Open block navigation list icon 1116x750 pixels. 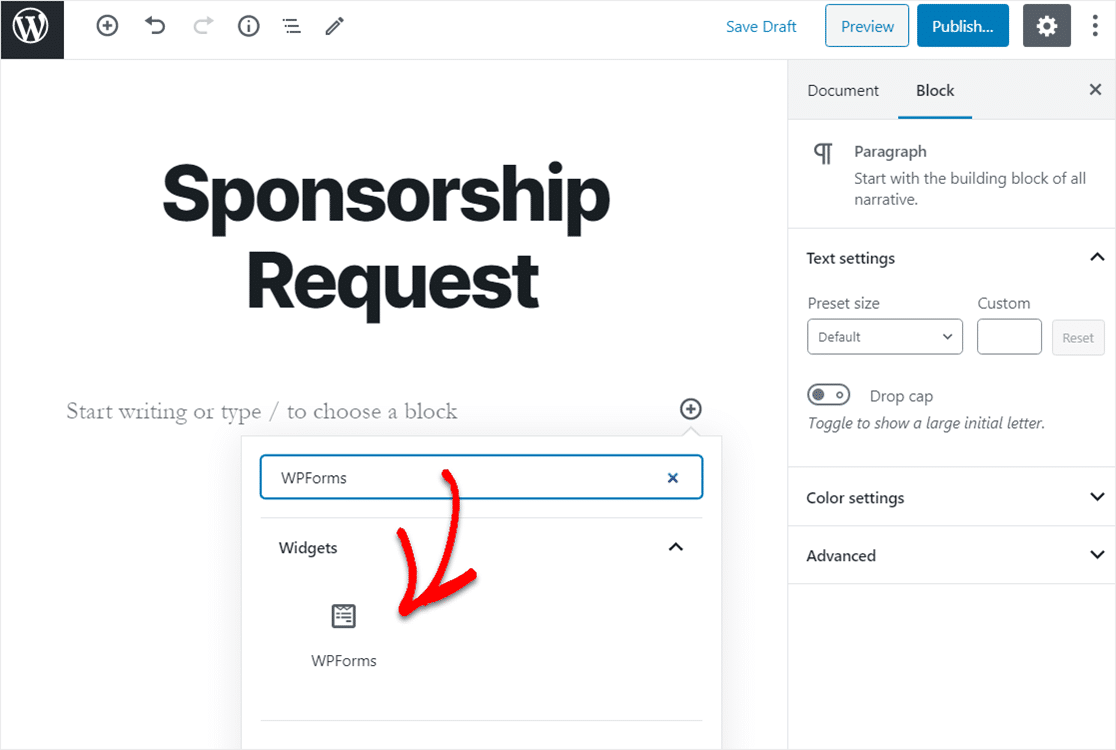pyautogui.click(x=292, y=26)
